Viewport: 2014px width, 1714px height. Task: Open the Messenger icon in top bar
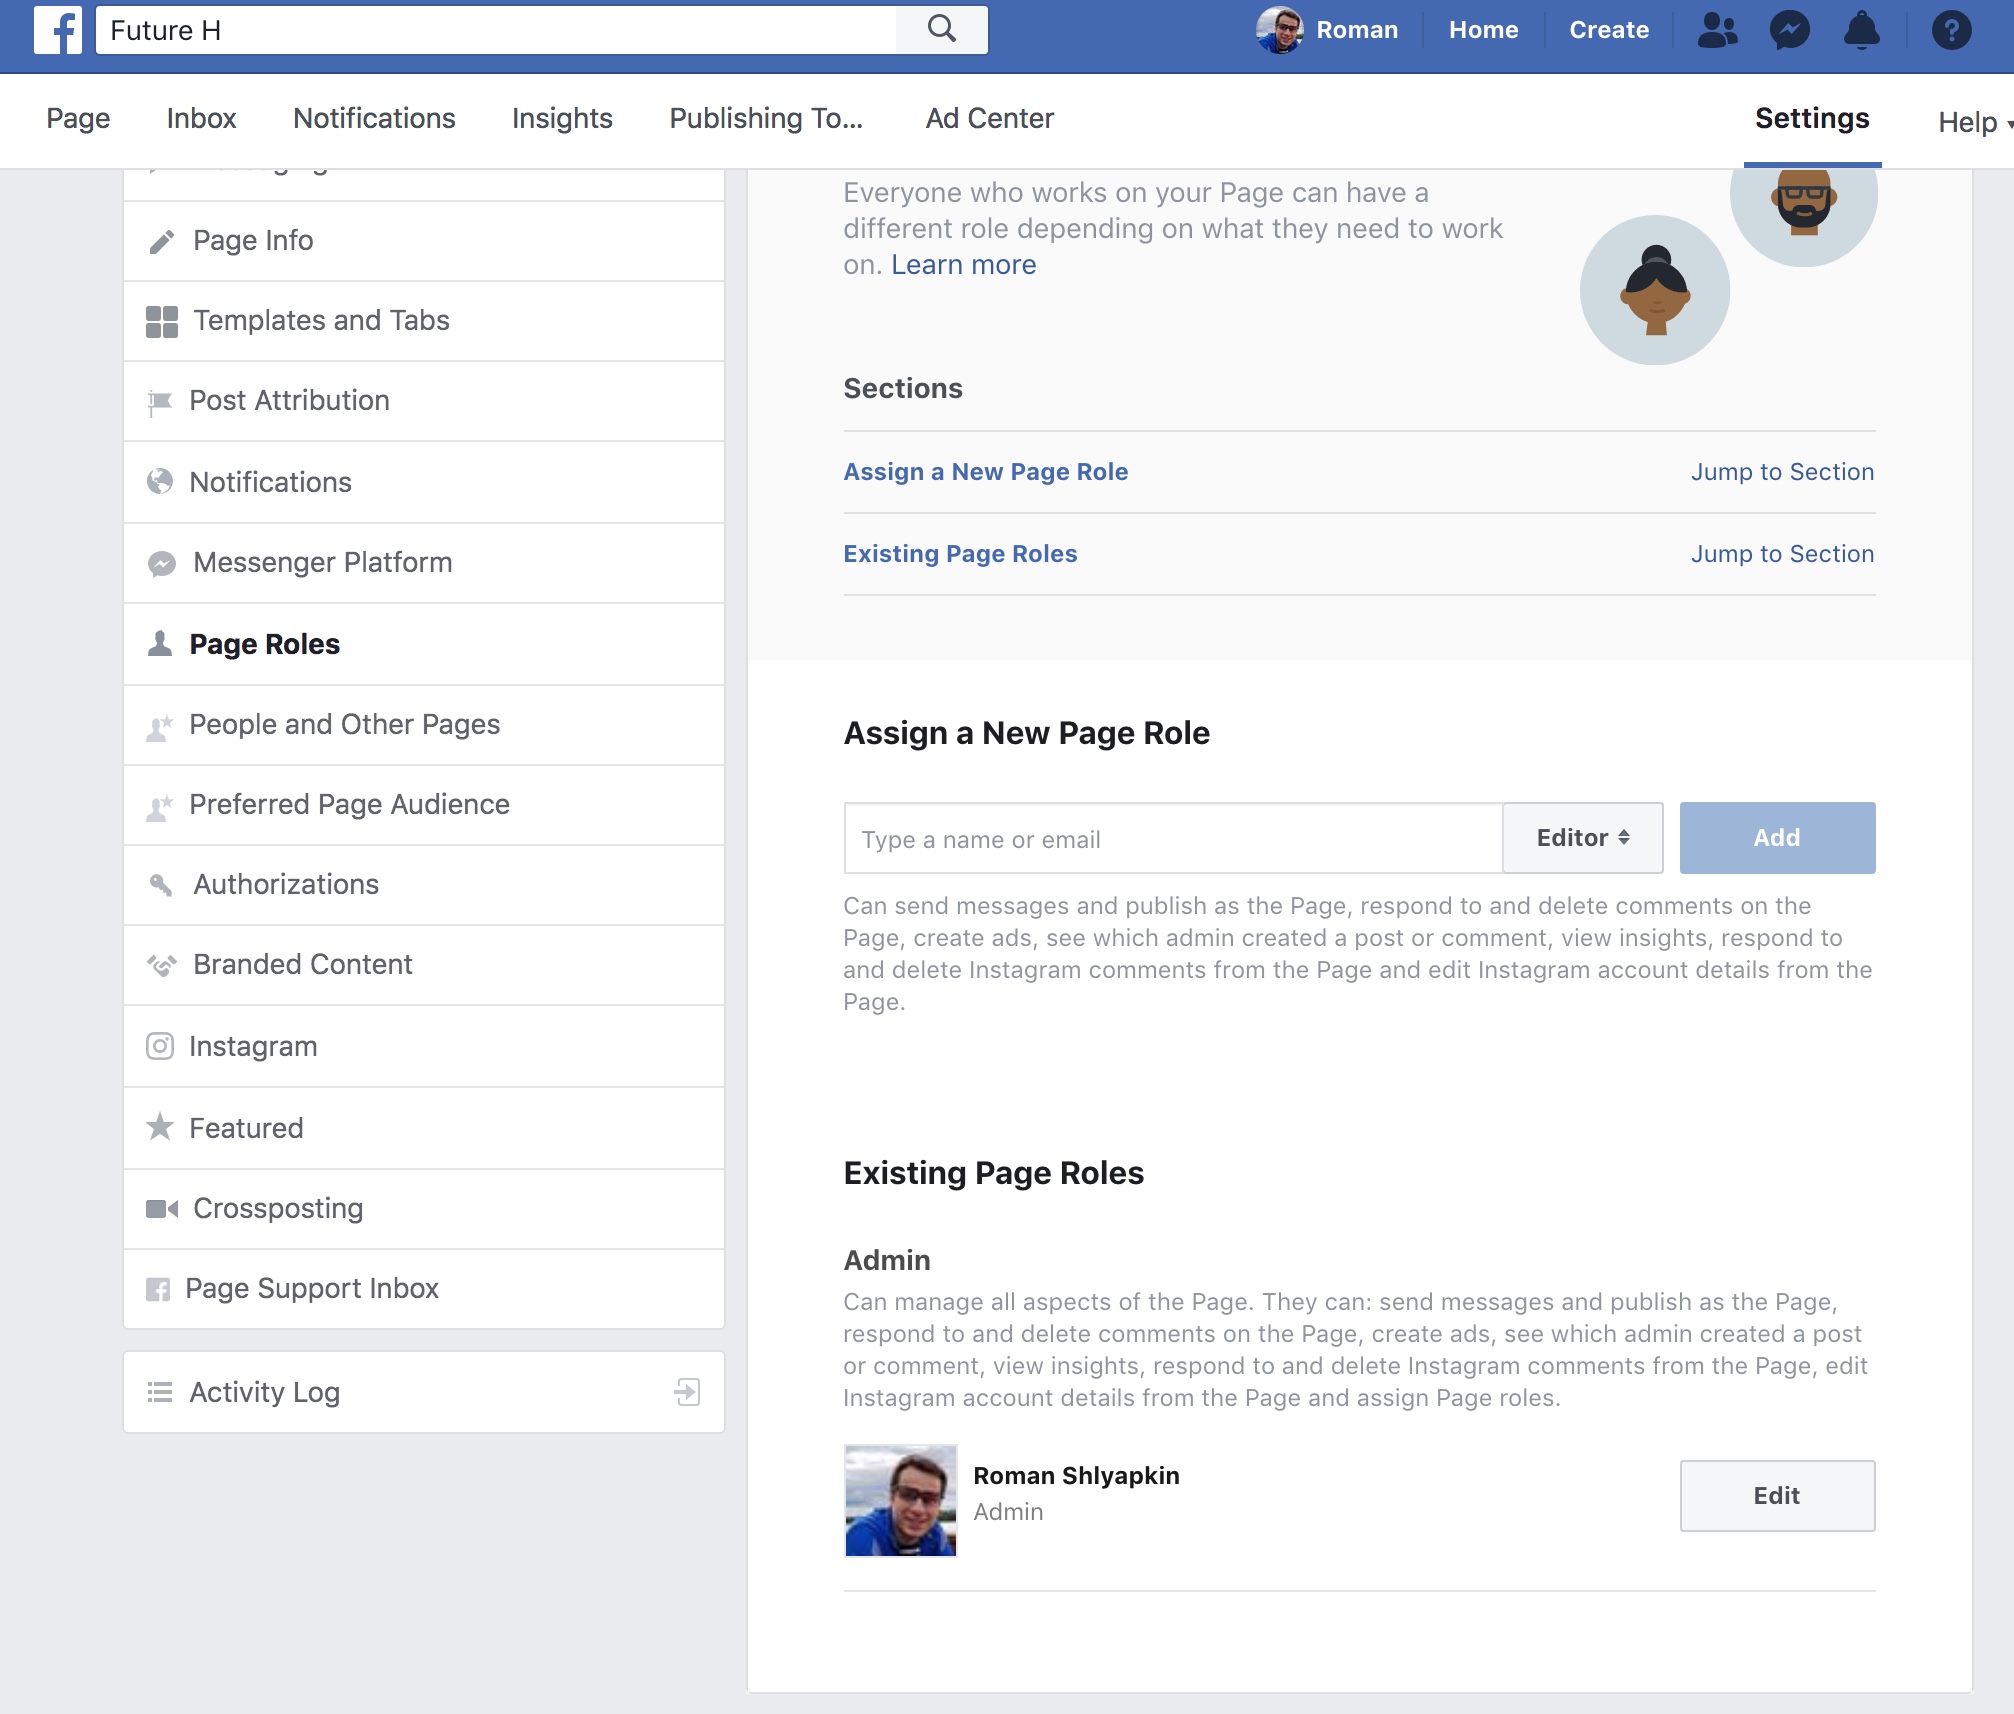click(1789, 30)
